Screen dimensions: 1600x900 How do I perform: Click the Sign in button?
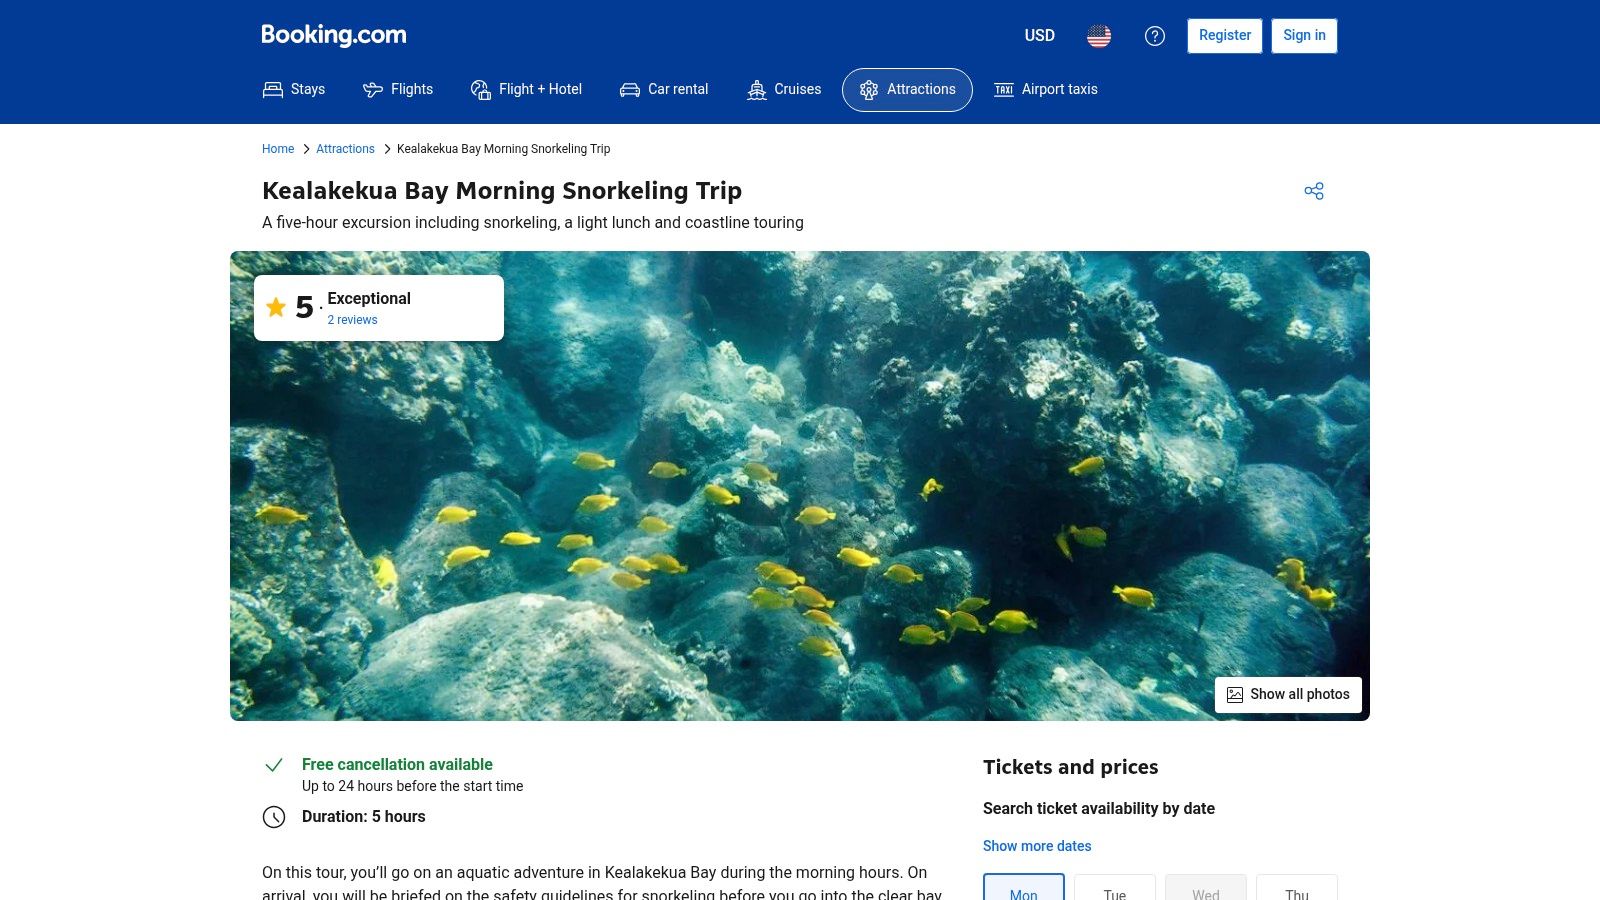coord(1304,35)
